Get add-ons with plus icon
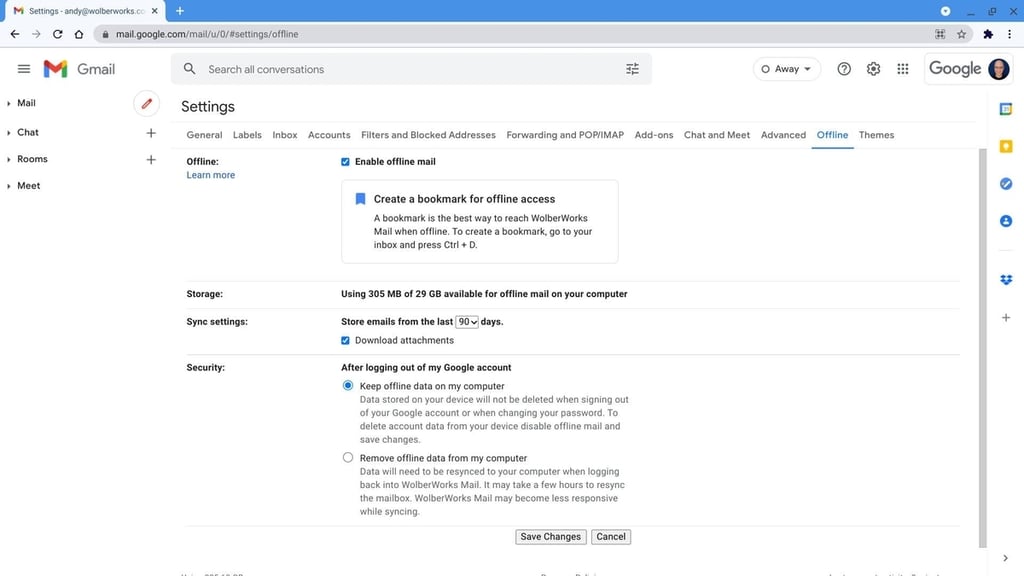Viewport: 1024px width, 576px height. 1006,317
